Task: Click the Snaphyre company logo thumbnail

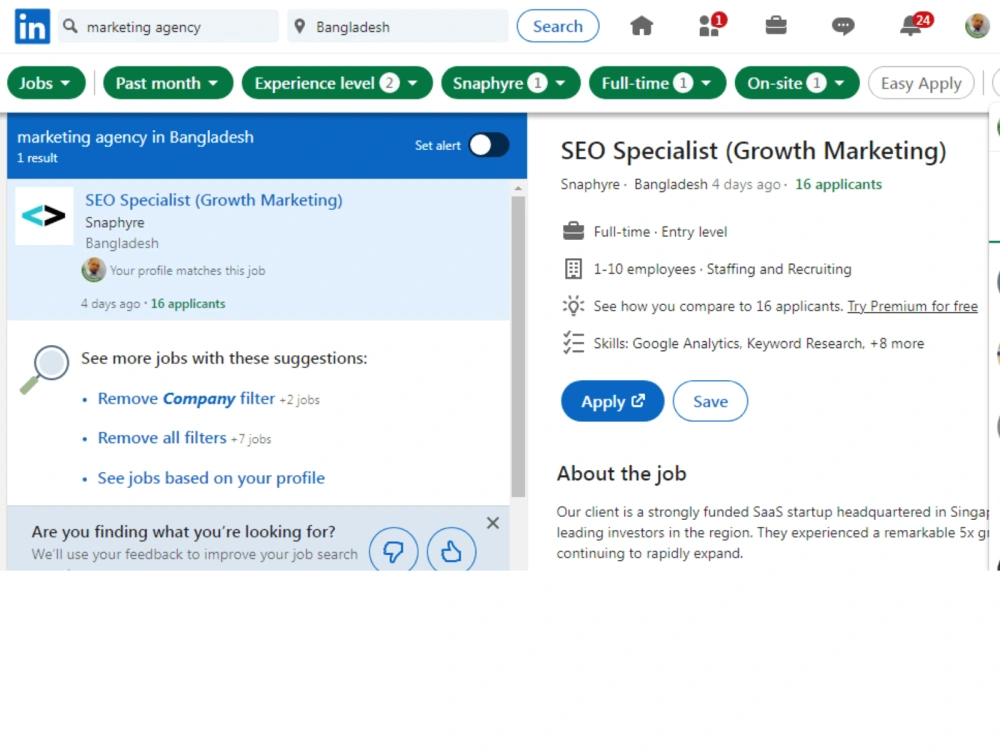Action: (x=44, y=216)
